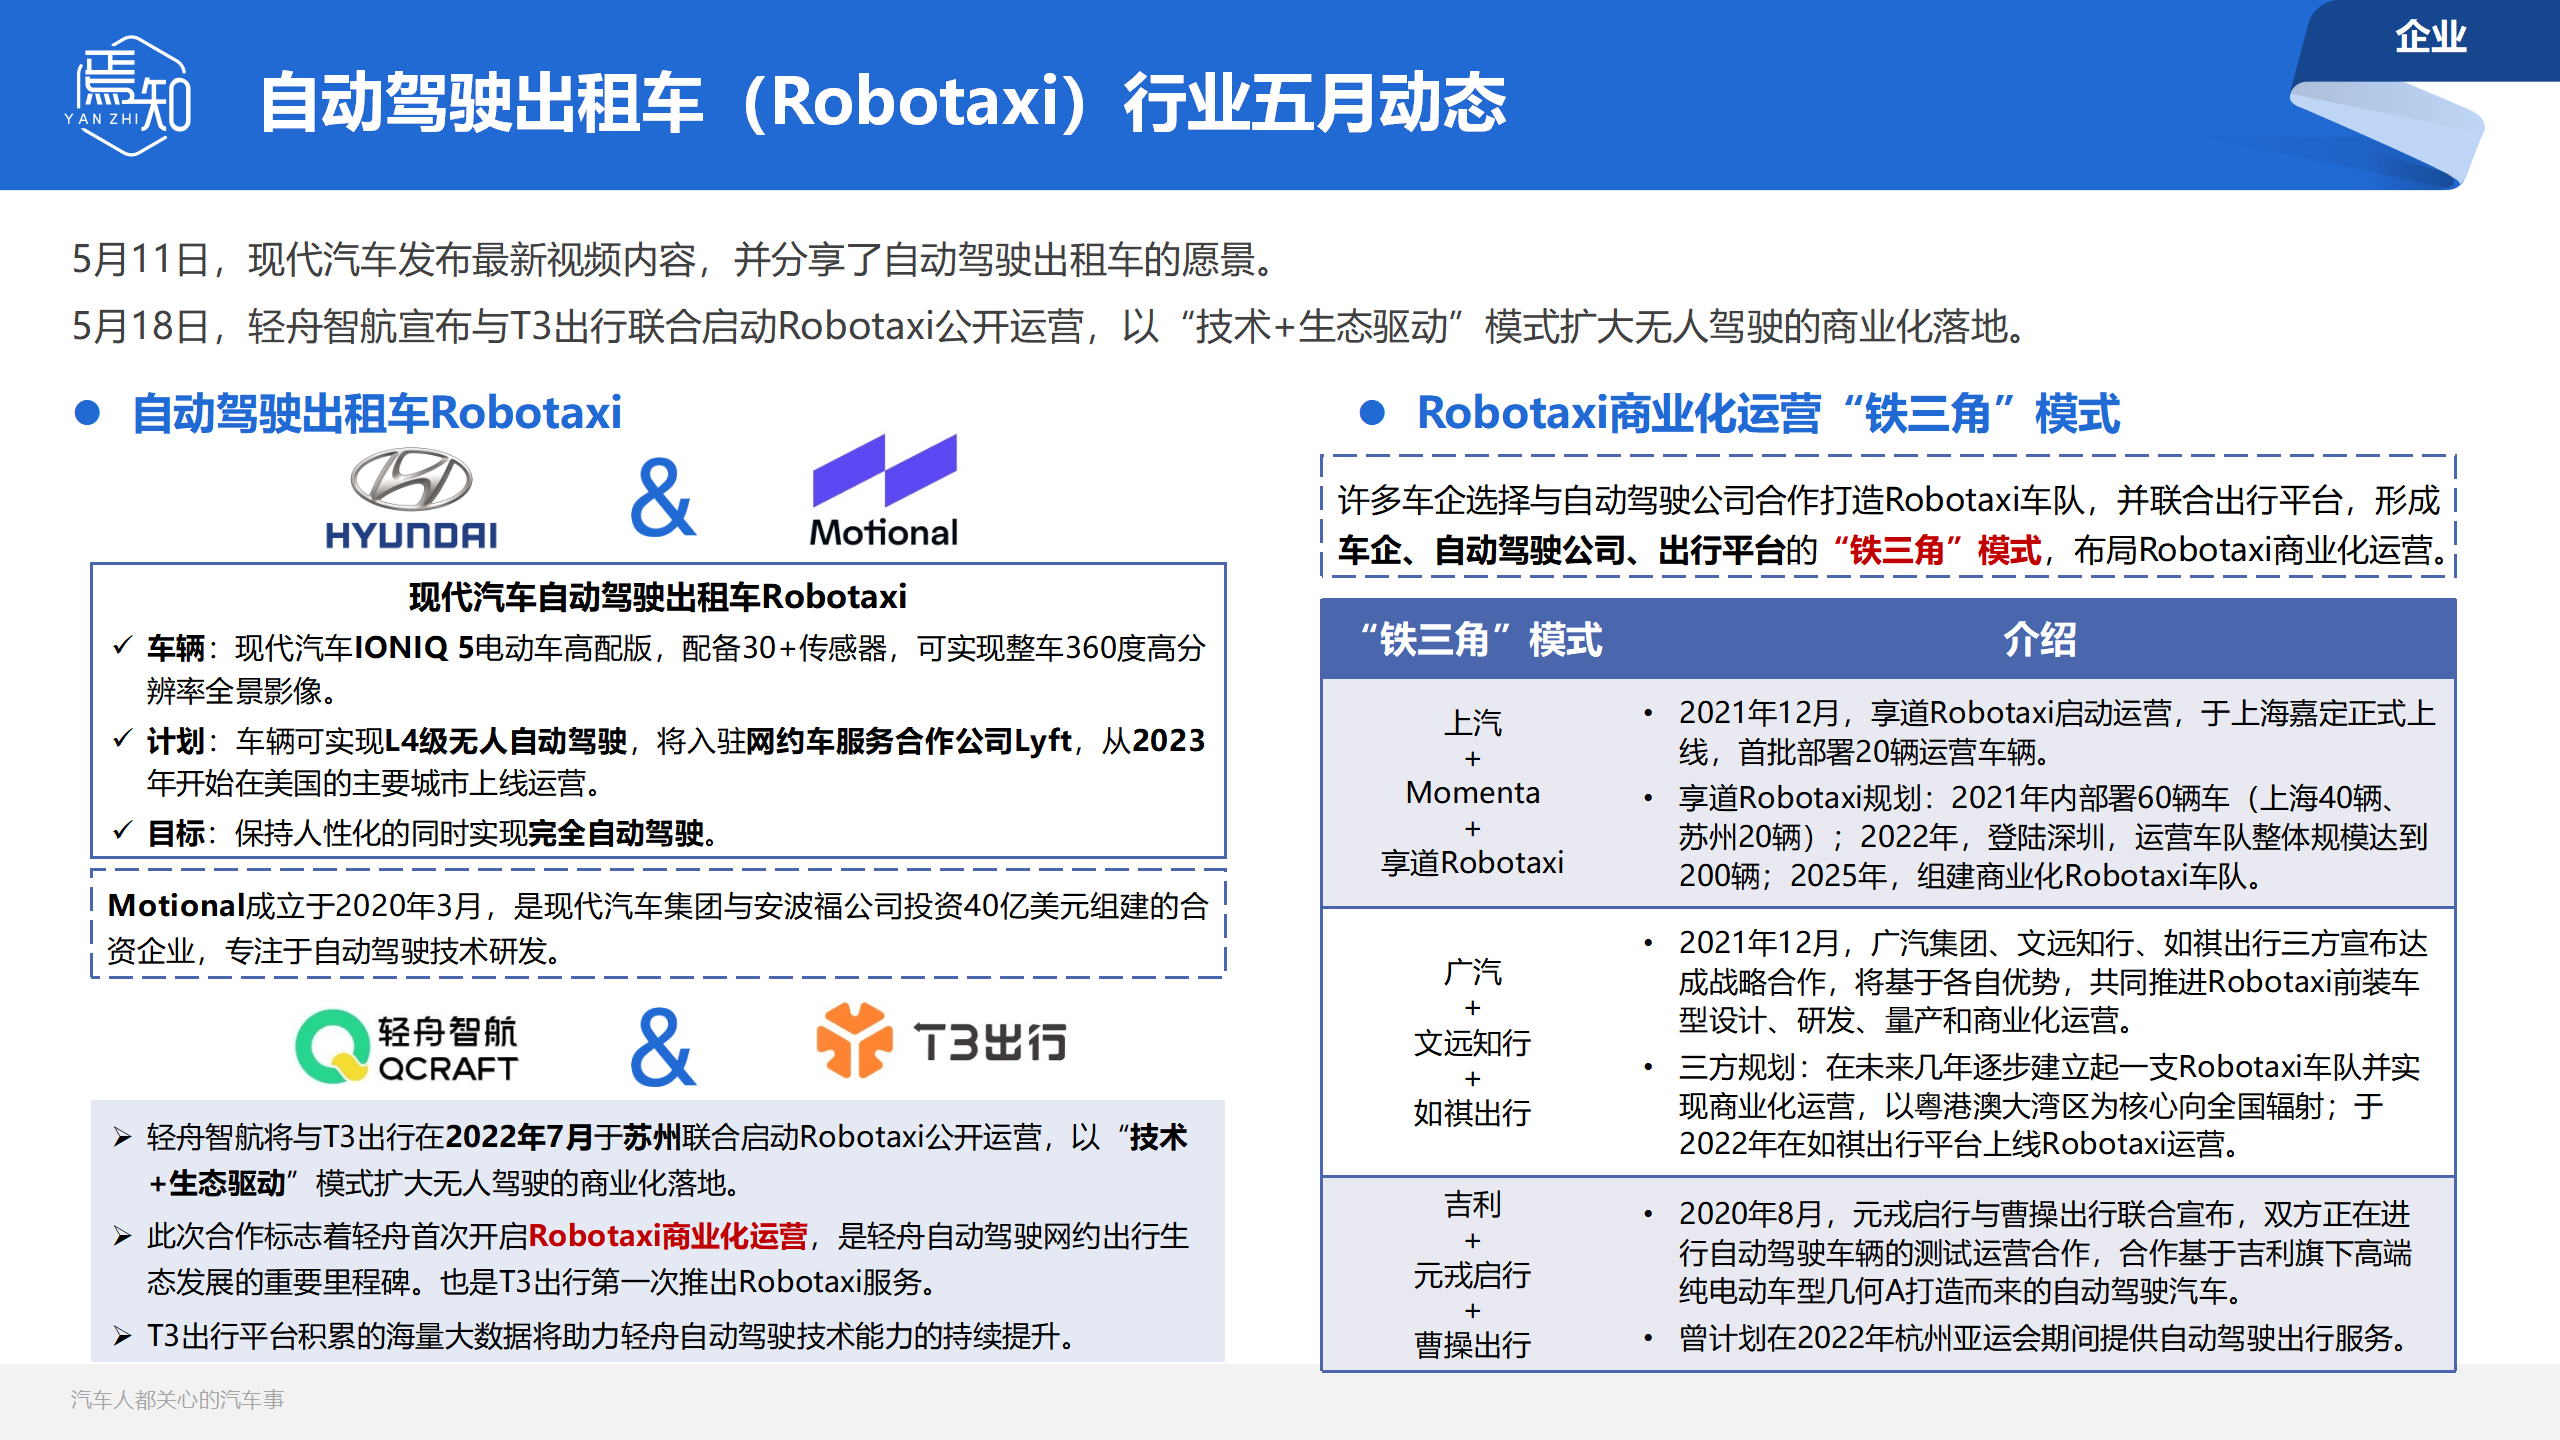Image resolution: width=2560 pixels, height=1440 pixels.
Task: Click heading Robotaxi商业化运营"铁三角"模式
Action: point(1768,413)
